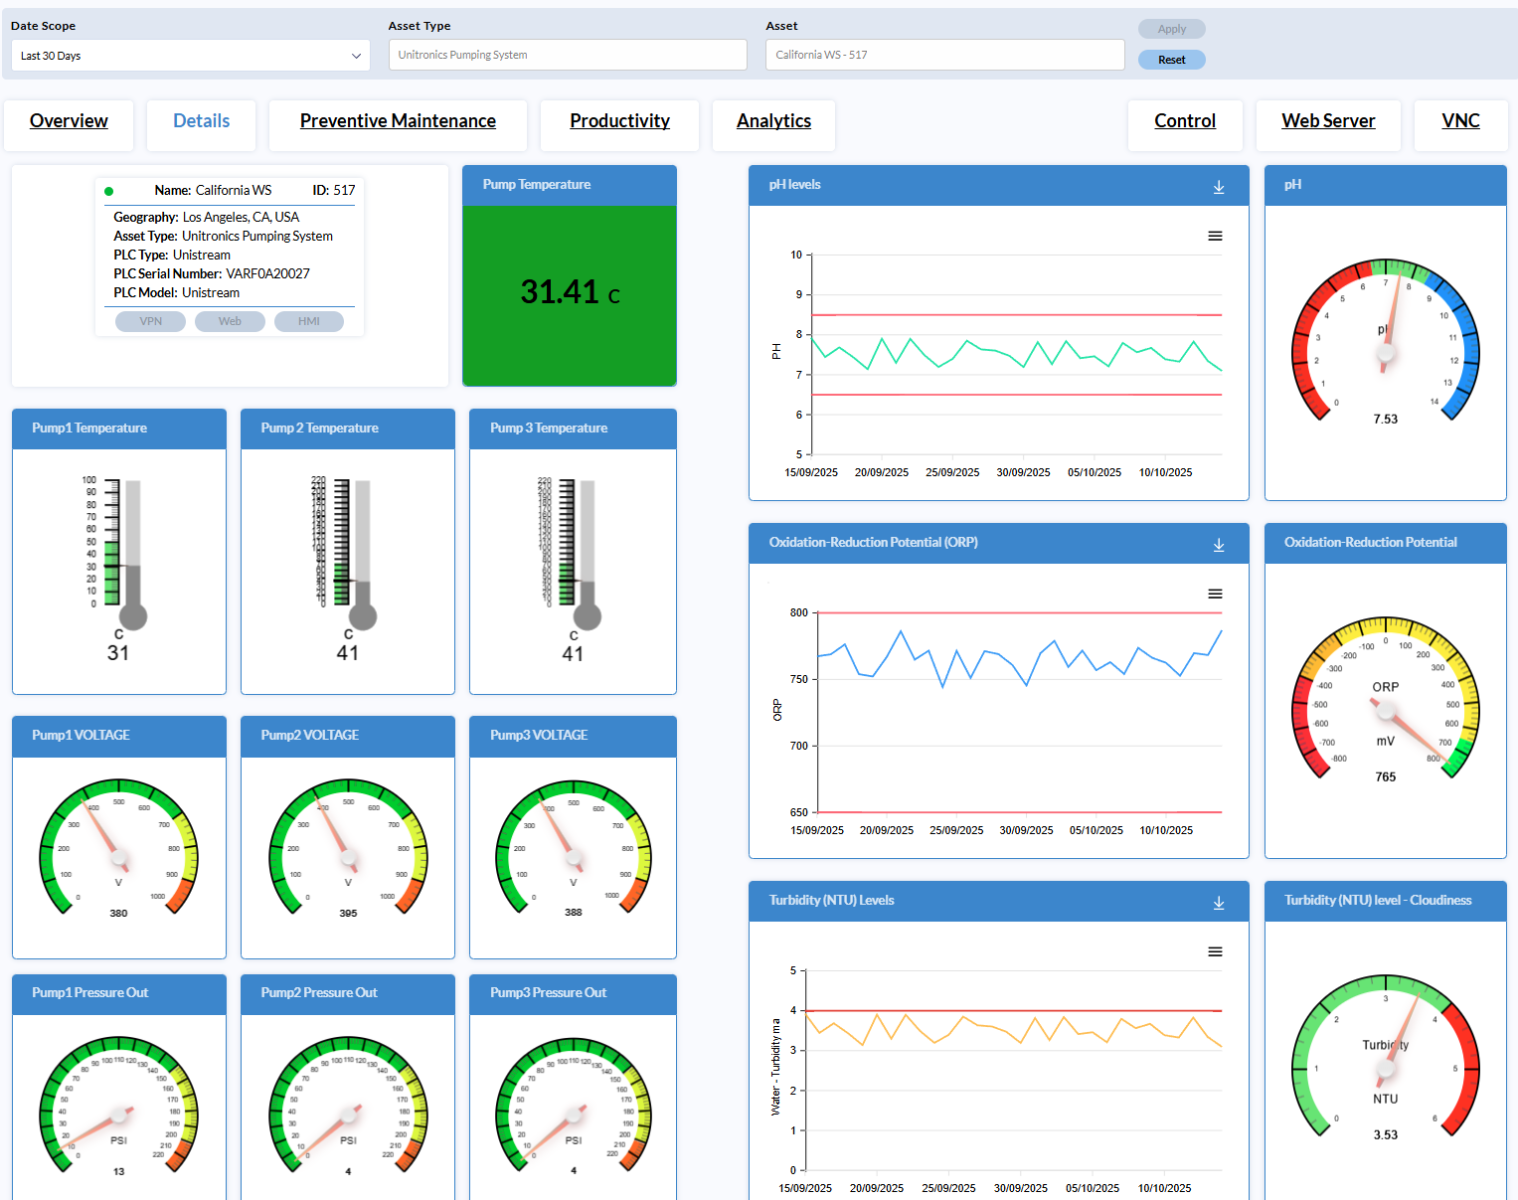Click the Apply filter button
Screen dimensions: 1518x1200
point(1171,29)
